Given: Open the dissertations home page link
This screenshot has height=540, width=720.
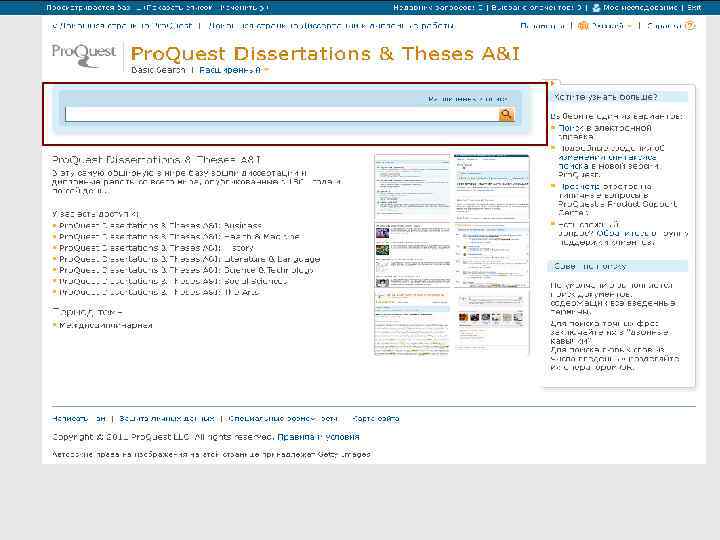Looking at the screenshot, I should [331, 26].
